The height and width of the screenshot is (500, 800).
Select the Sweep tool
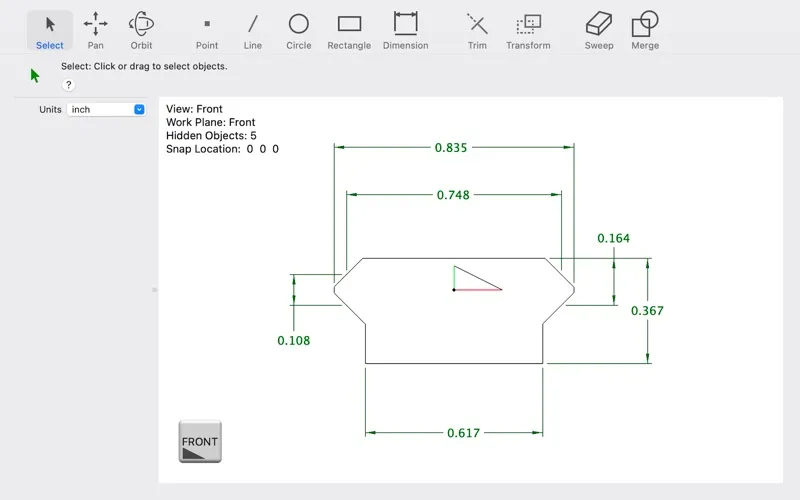[x=599, y=31]
